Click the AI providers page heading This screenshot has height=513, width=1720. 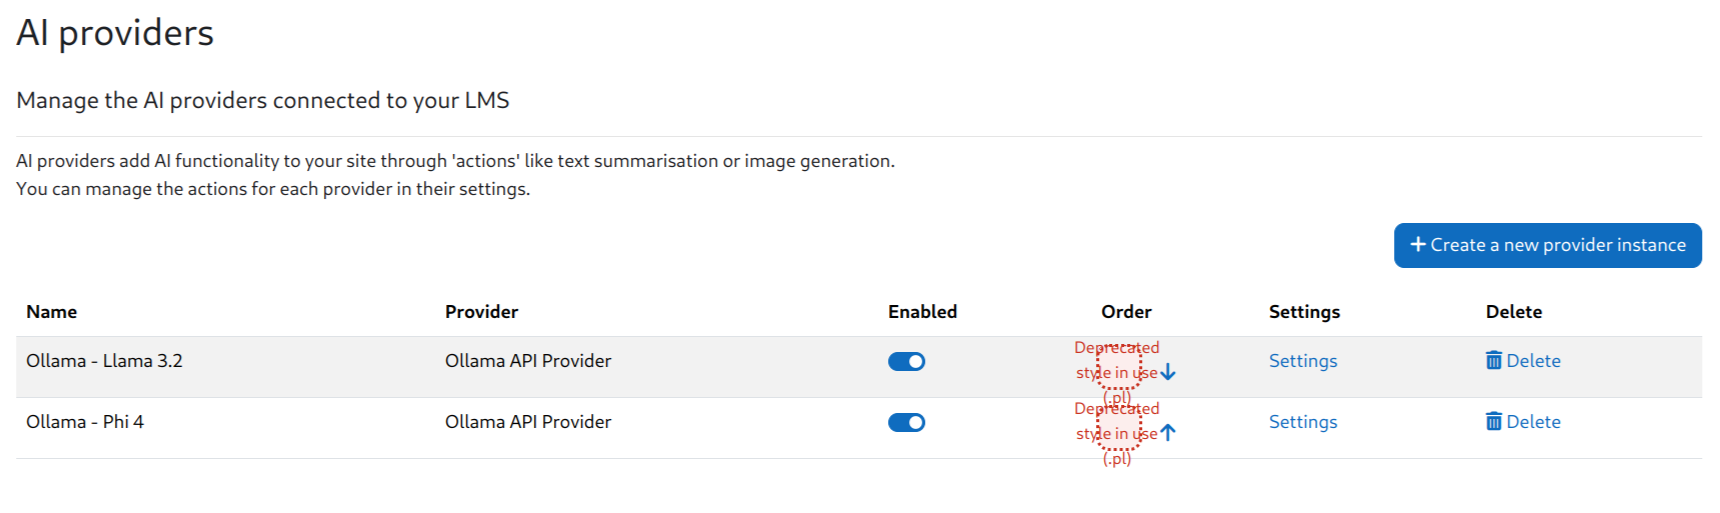(115, 33)
